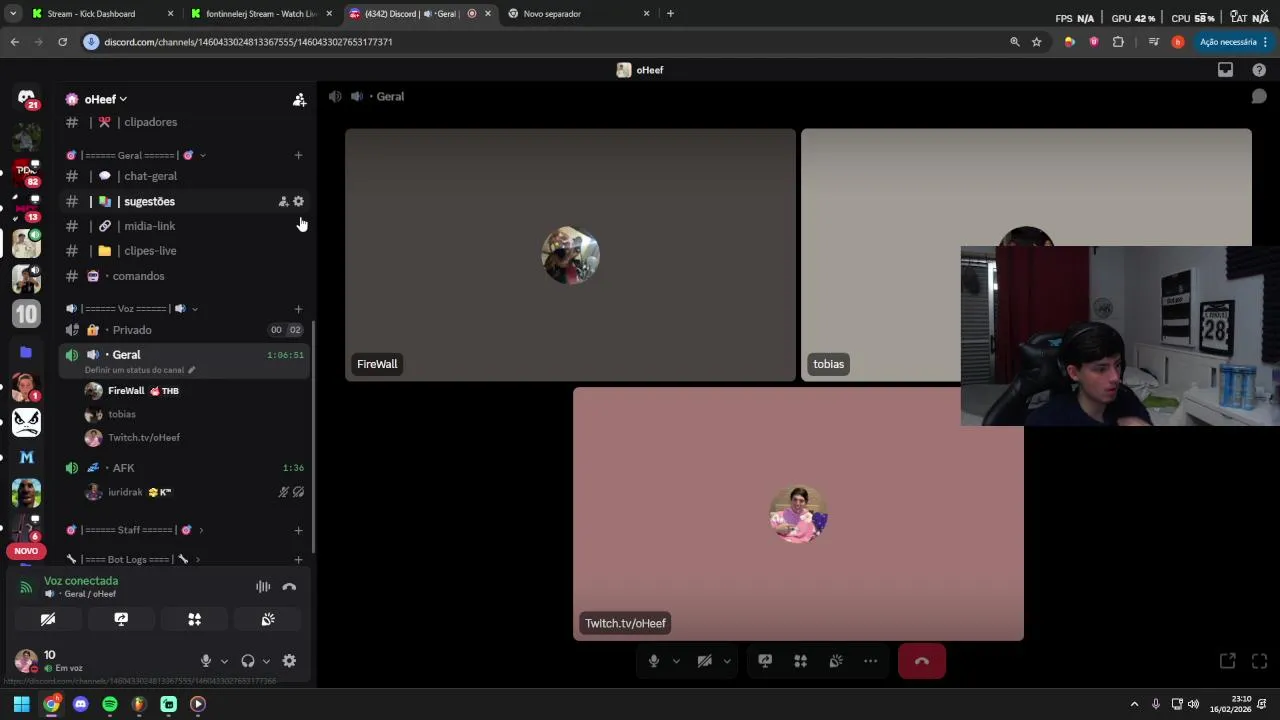The width and height of the screenshot is (1280, 720).
Task: Add channel to Voz category with plus
Action: point(298,309)
